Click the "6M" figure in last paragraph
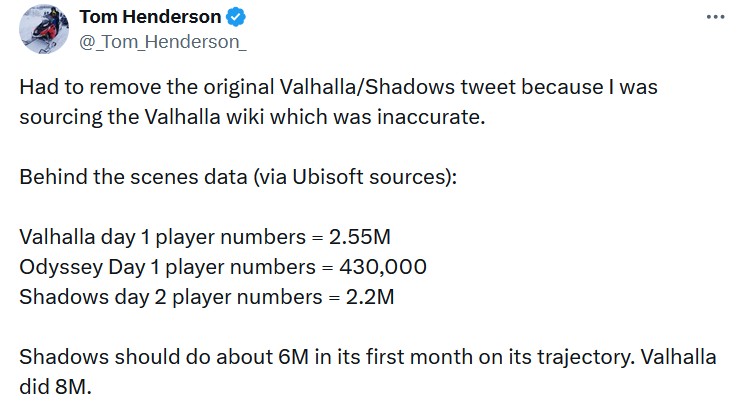This screenshot has width=738, height=402. click(x=293, y=357)
